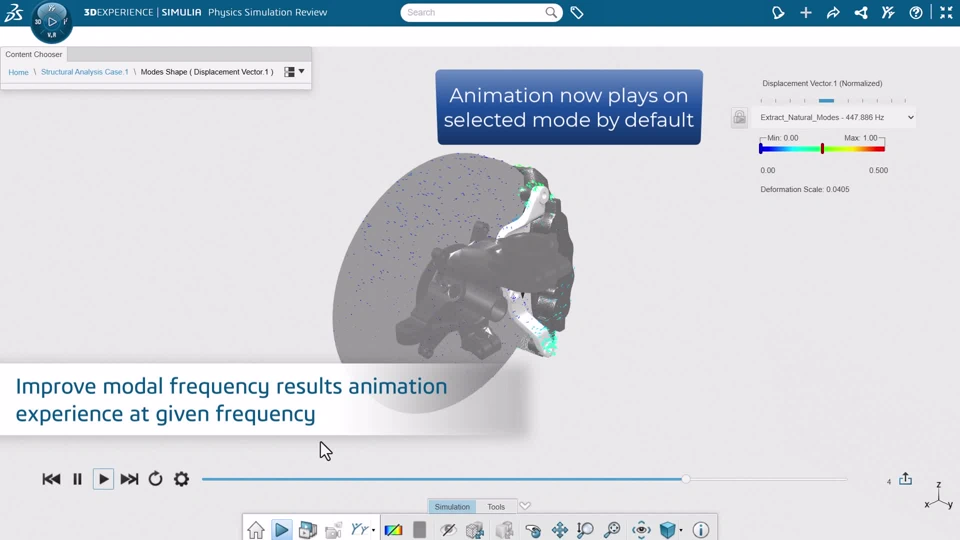Screen dimensions: 960x540
Task: Open the animation film icon in toolbar
Action: [308, 530]
